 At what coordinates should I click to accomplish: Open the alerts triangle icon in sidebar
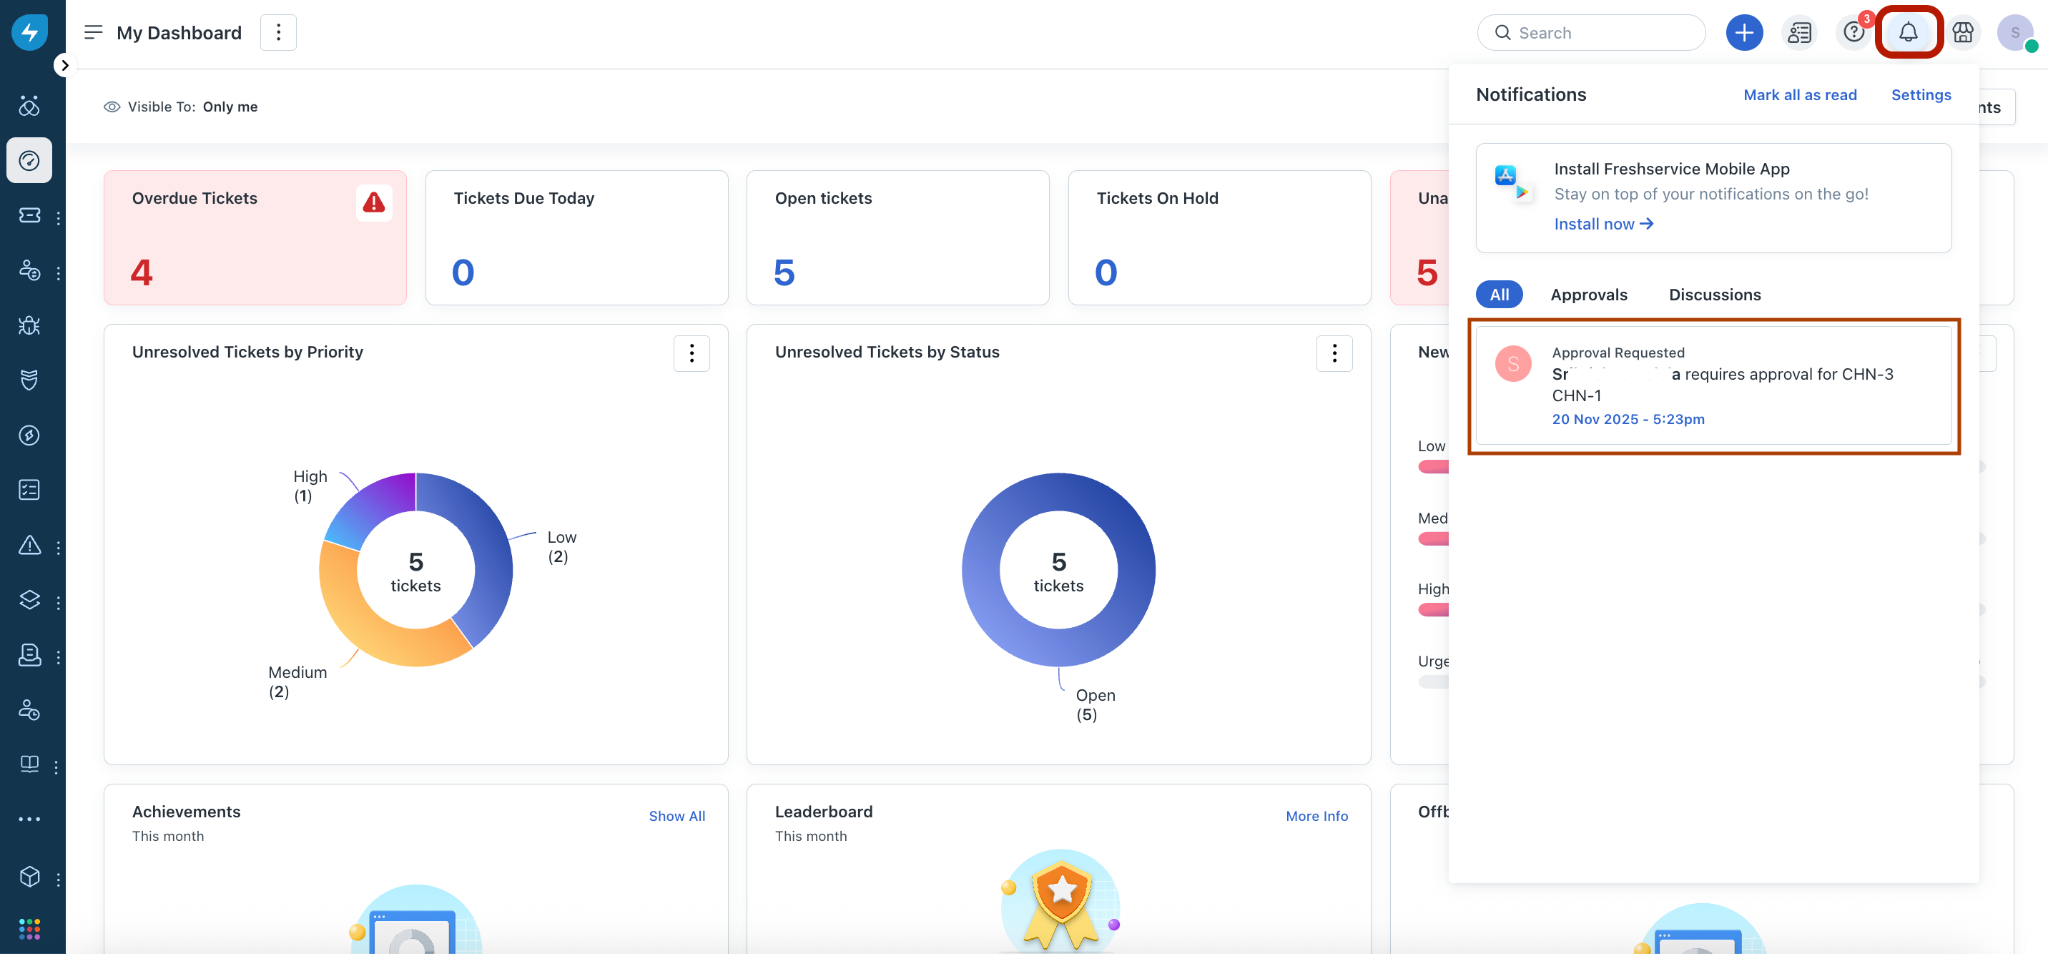[29, 545]
